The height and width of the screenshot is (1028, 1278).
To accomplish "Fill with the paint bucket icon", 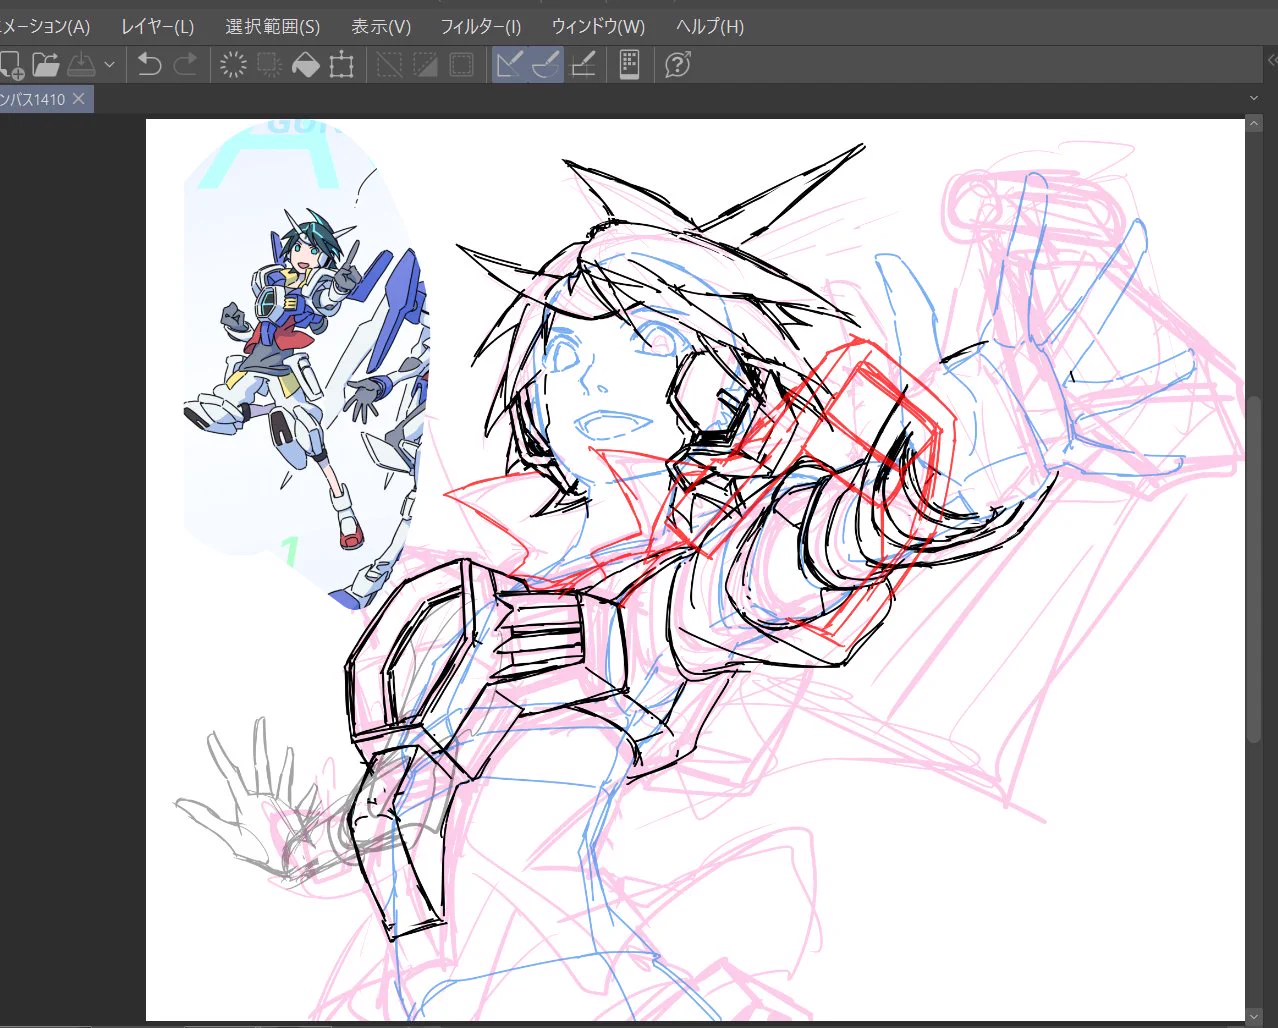I will [305, 65].
